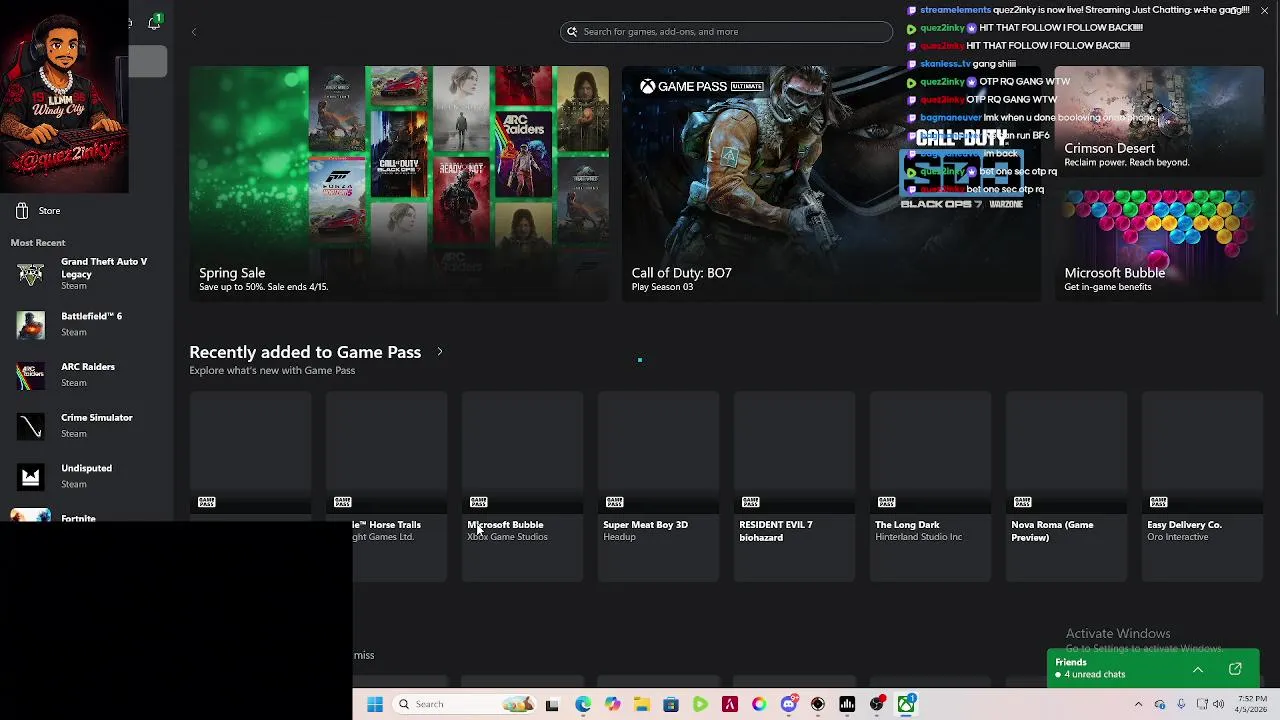
Task: Open OBS Studio from taskbar
Action: pos(818,704)
